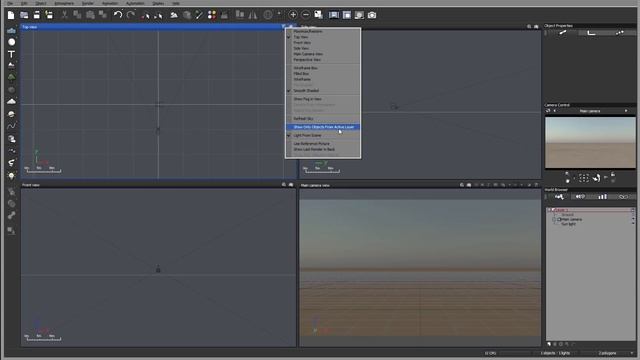Image resolution: width=640 pixels, height=360 pixels.
Task: Open the File menu
Action: tap(10, 3)
